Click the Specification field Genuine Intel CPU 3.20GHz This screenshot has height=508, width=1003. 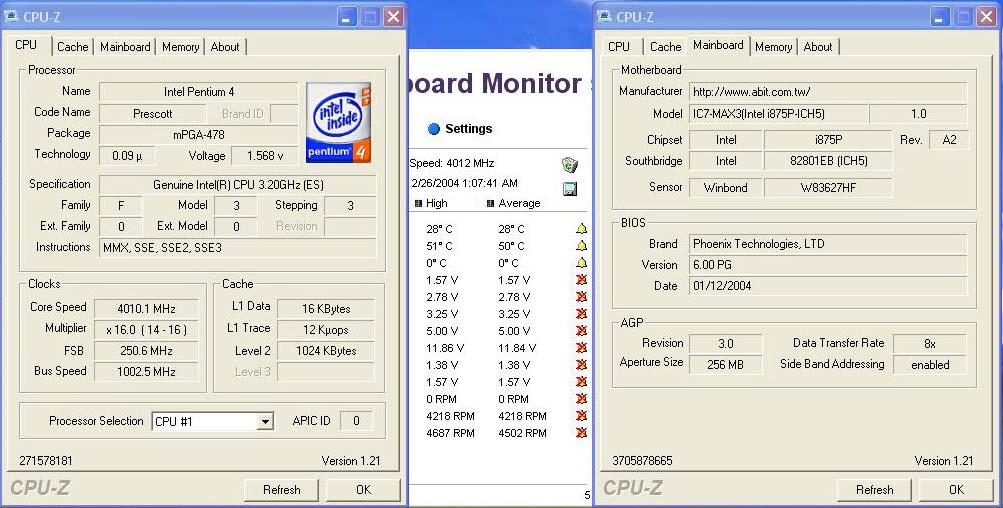pos(238,185)
